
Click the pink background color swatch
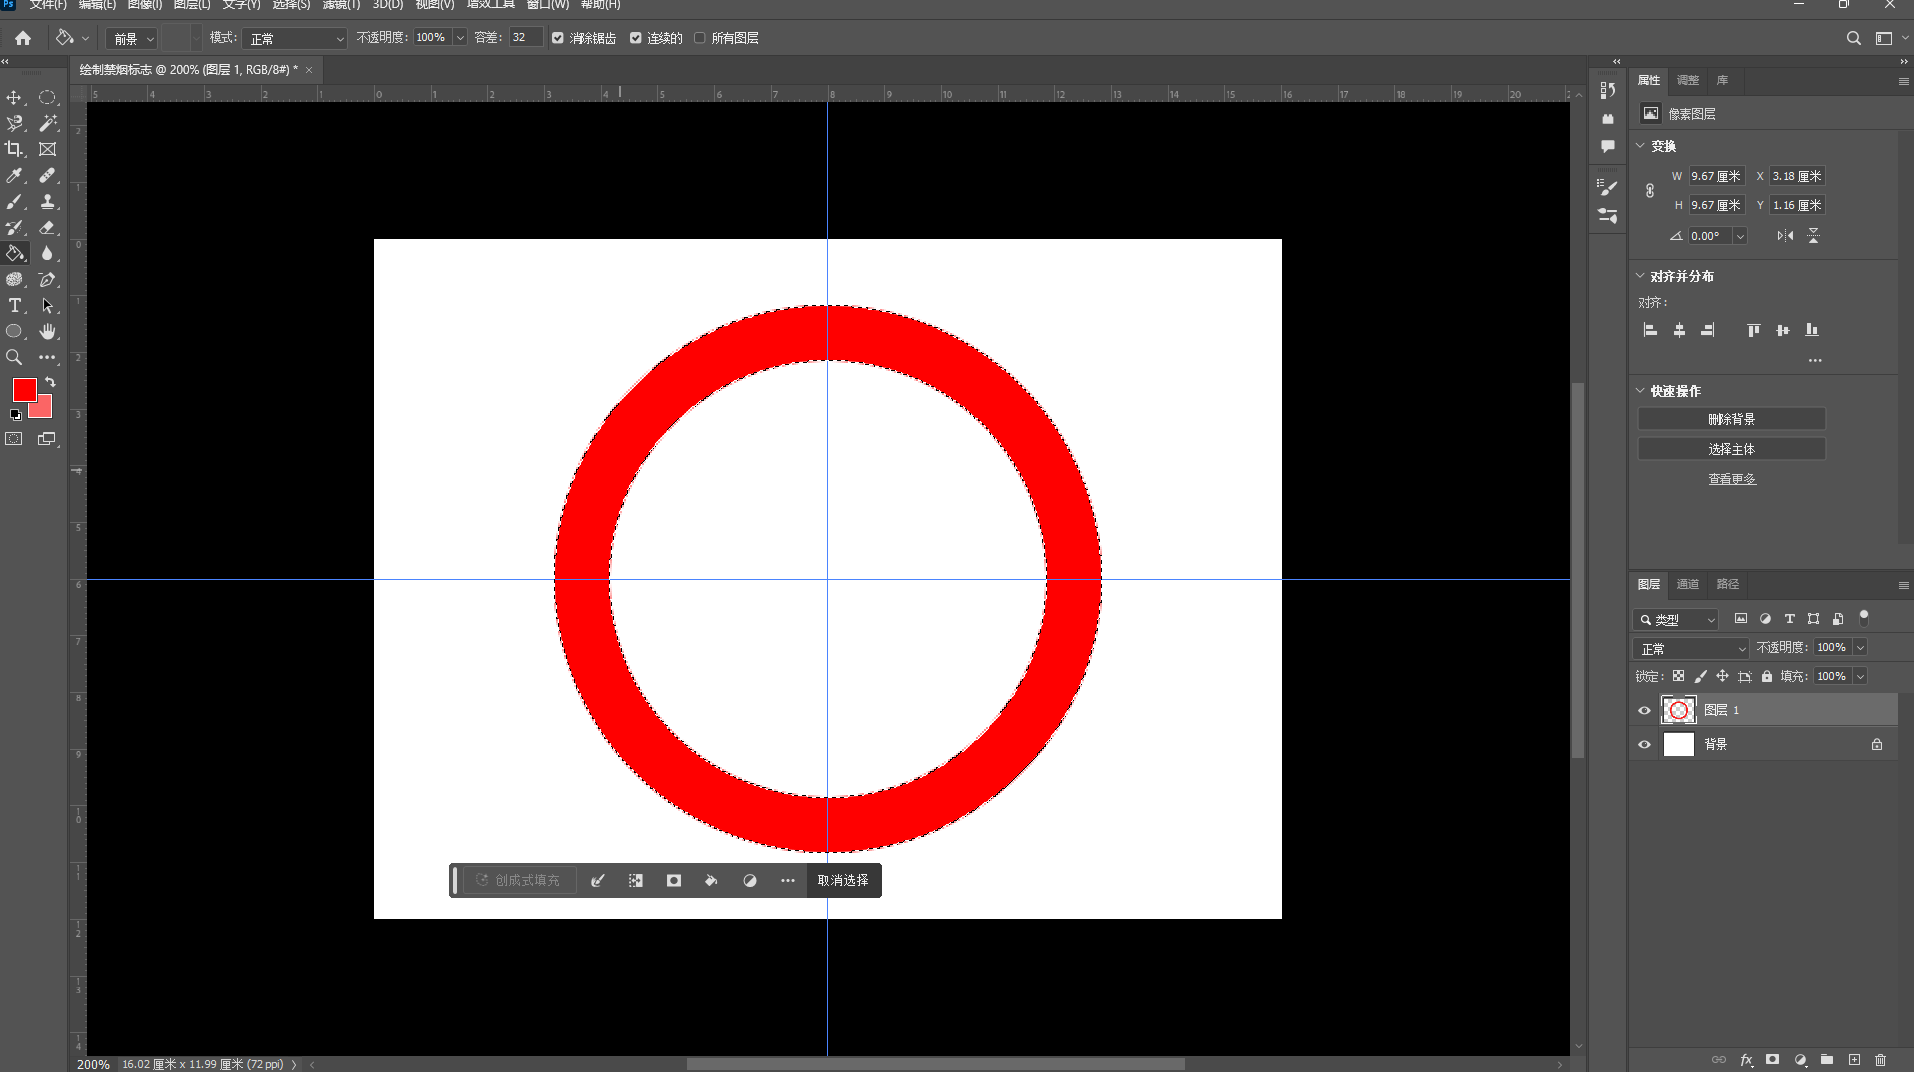click(x=44, y=408)
